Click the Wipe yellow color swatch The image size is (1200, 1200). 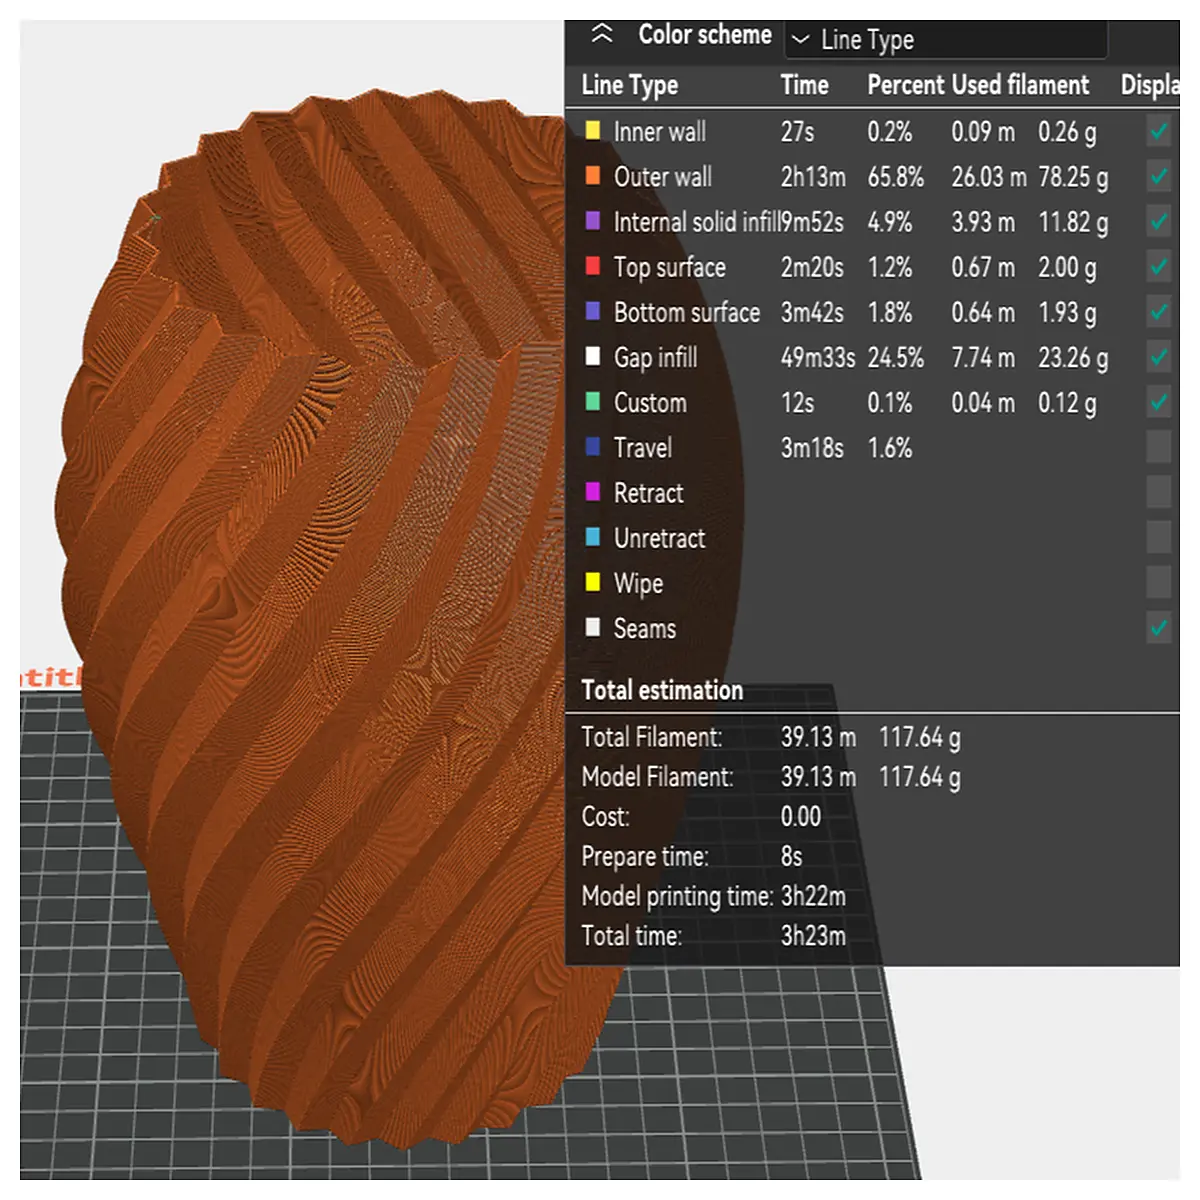[593, 582]
